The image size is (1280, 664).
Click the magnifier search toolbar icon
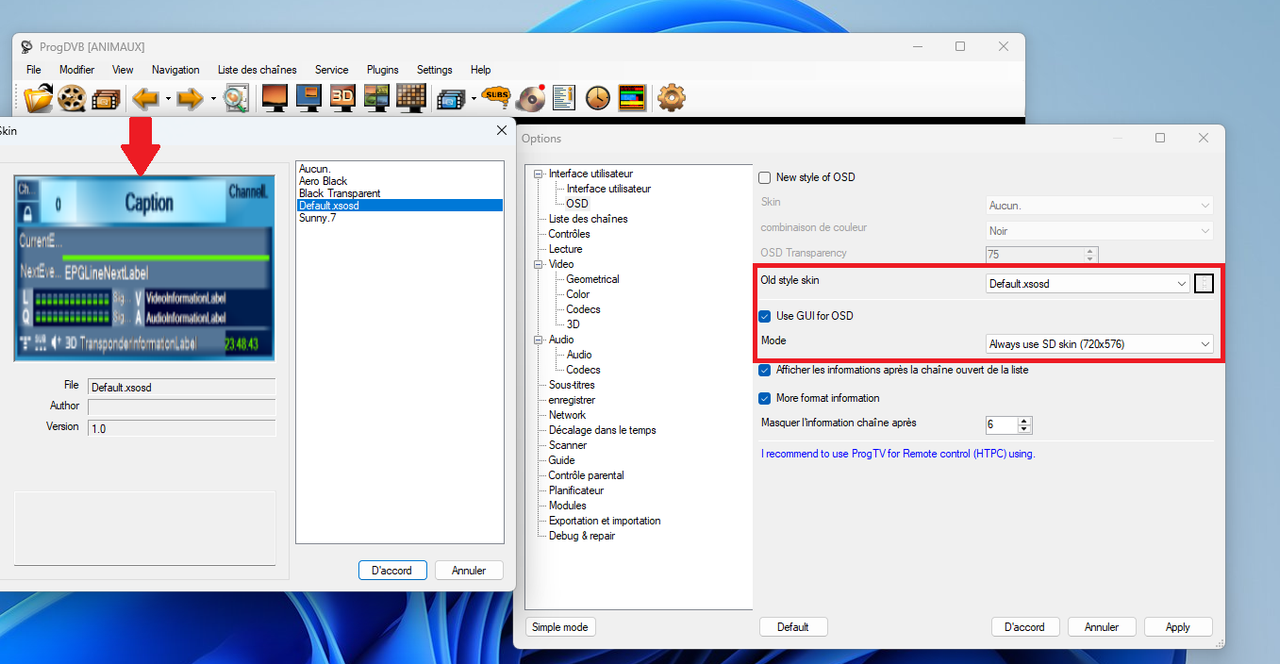point(236,97)
